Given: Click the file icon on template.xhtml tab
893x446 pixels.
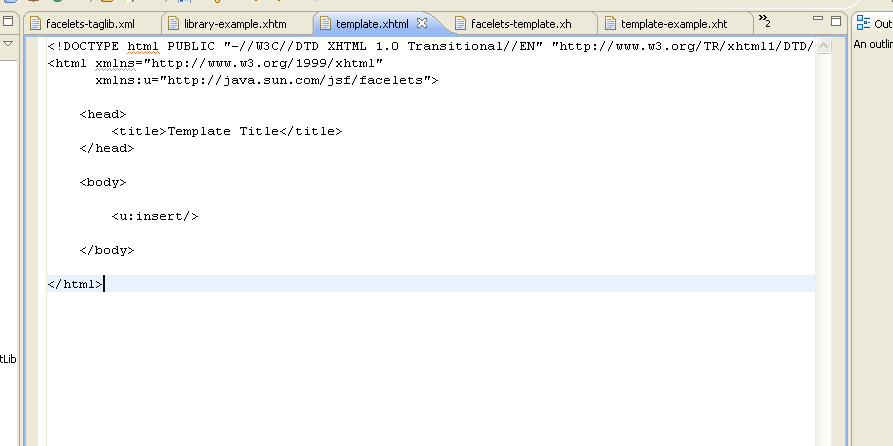Looking at the screenshot, I should tap(325, 22).
